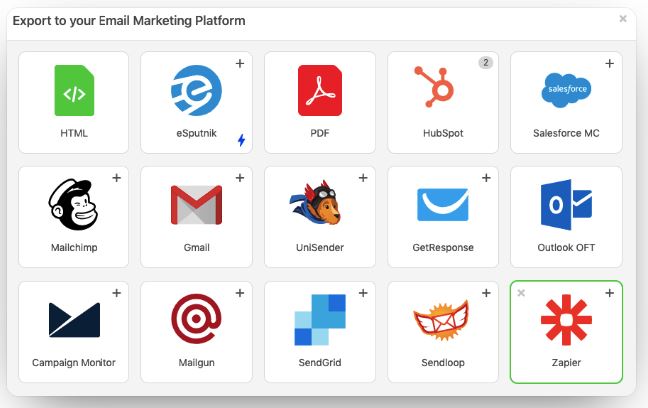Open the HubSpot export tile
648x408 pixels.
(x=443, y=102)
